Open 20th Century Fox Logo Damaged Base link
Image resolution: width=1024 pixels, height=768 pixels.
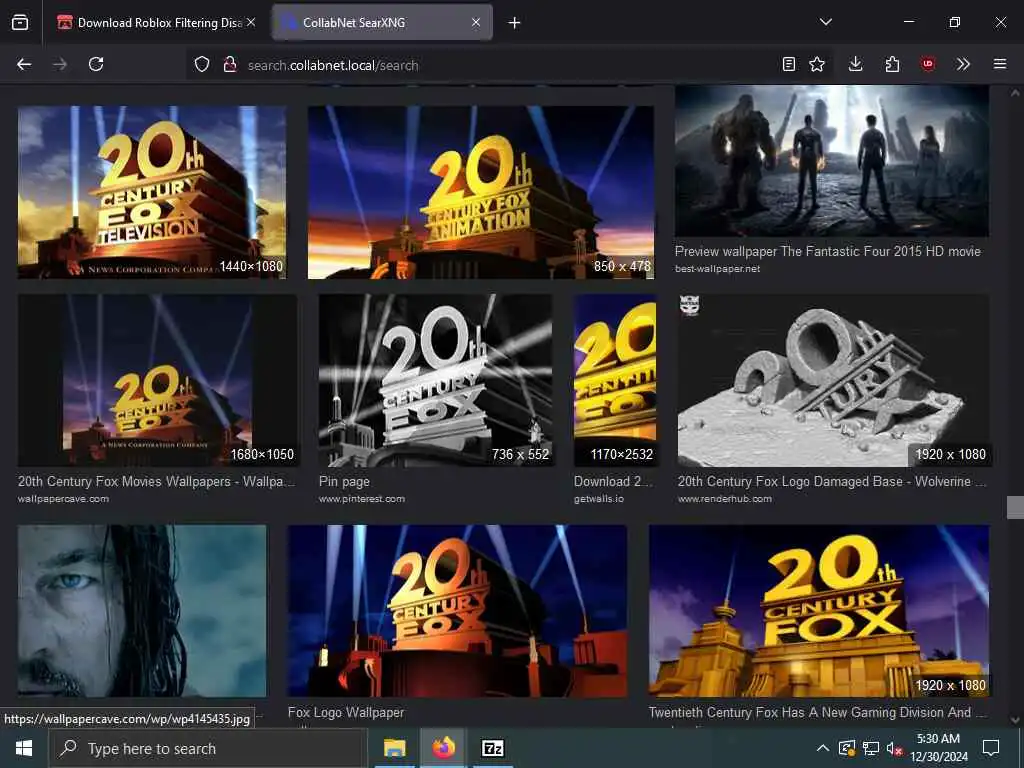832,481
